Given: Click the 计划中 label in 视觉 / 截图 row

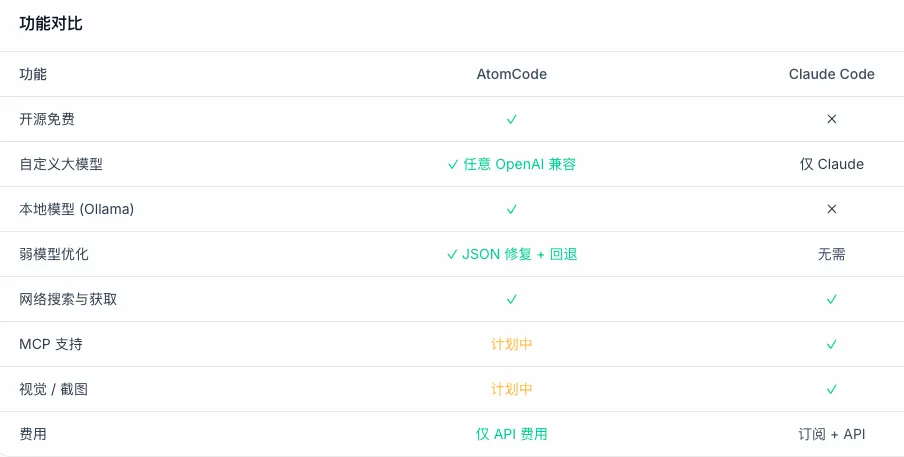Looking at the screenshot, I should 511,389.
